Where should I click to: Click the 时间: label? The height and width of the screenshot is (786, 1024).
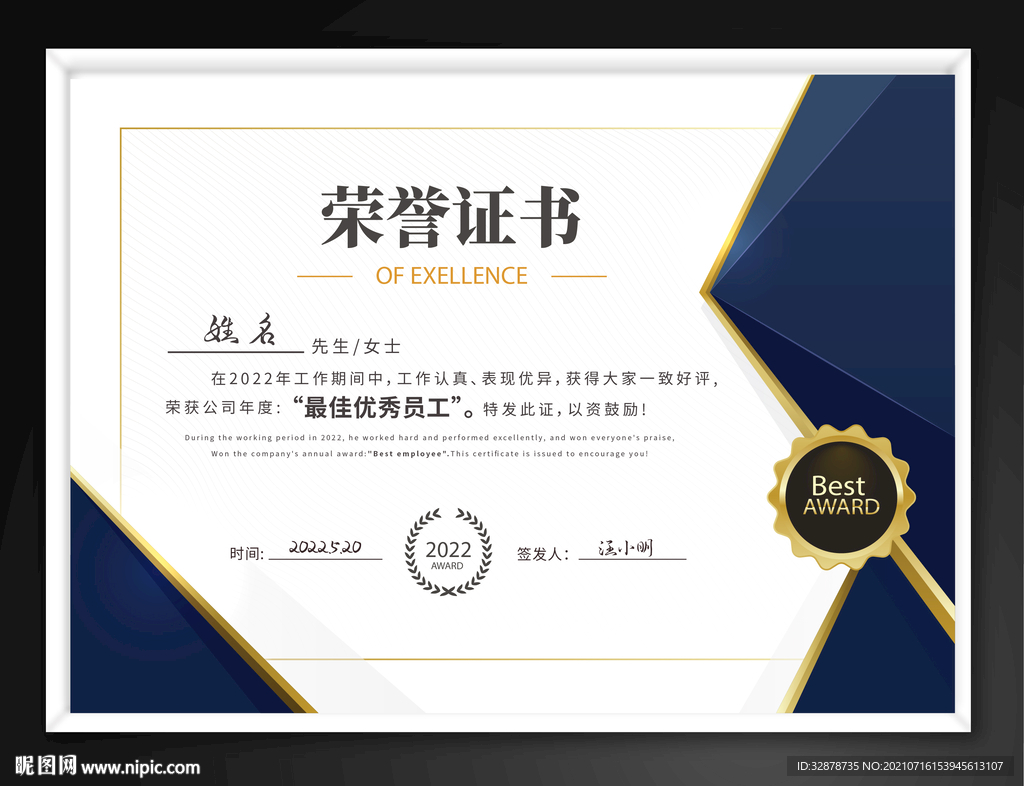click(247, 554)
